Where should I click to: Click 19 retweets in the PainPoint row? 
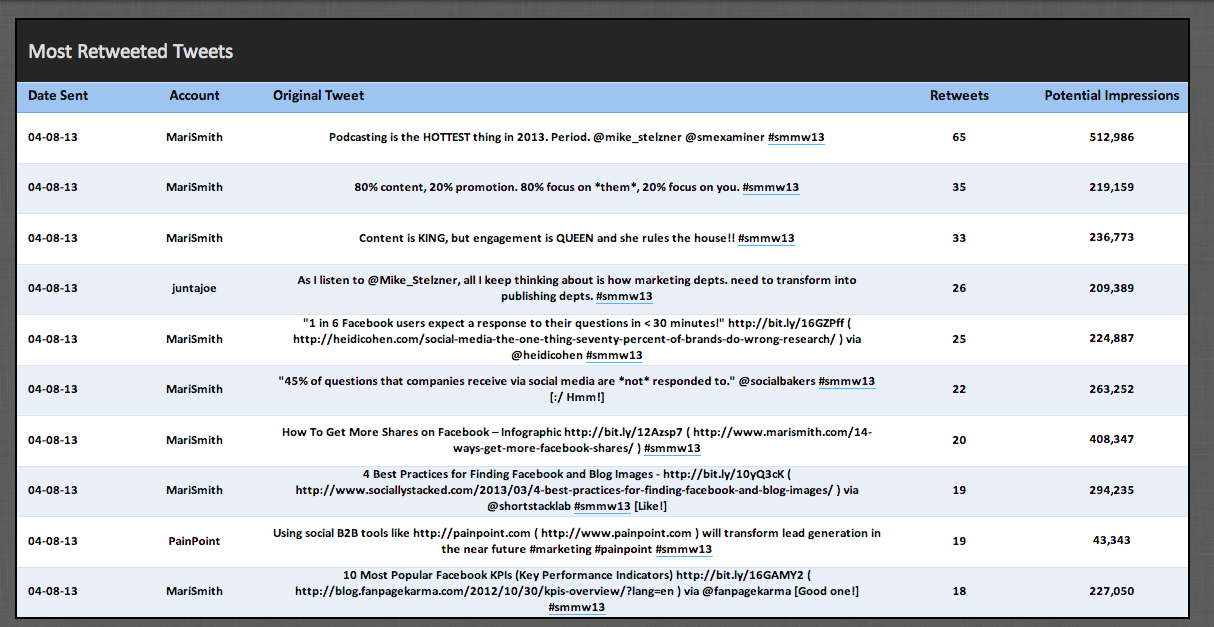point(959,541)
